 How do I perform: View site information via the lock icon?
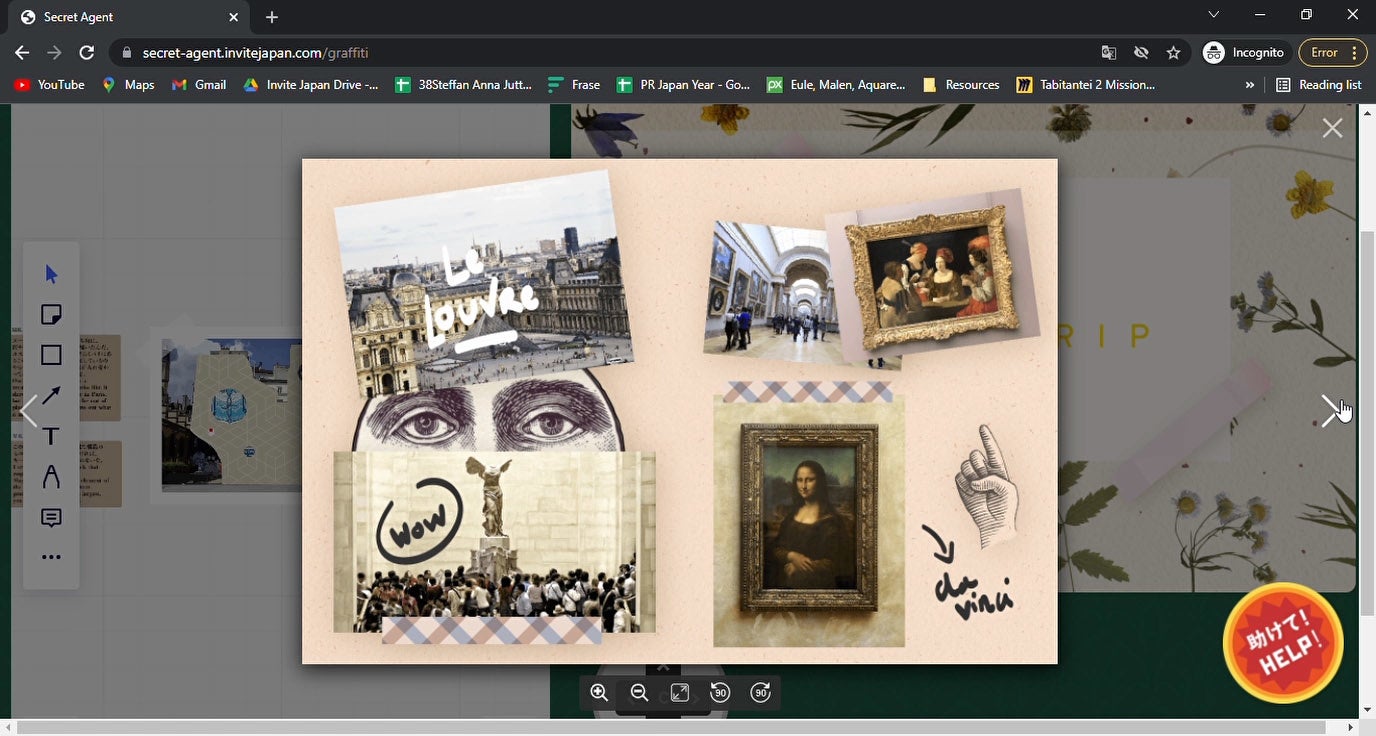point(126,53)
